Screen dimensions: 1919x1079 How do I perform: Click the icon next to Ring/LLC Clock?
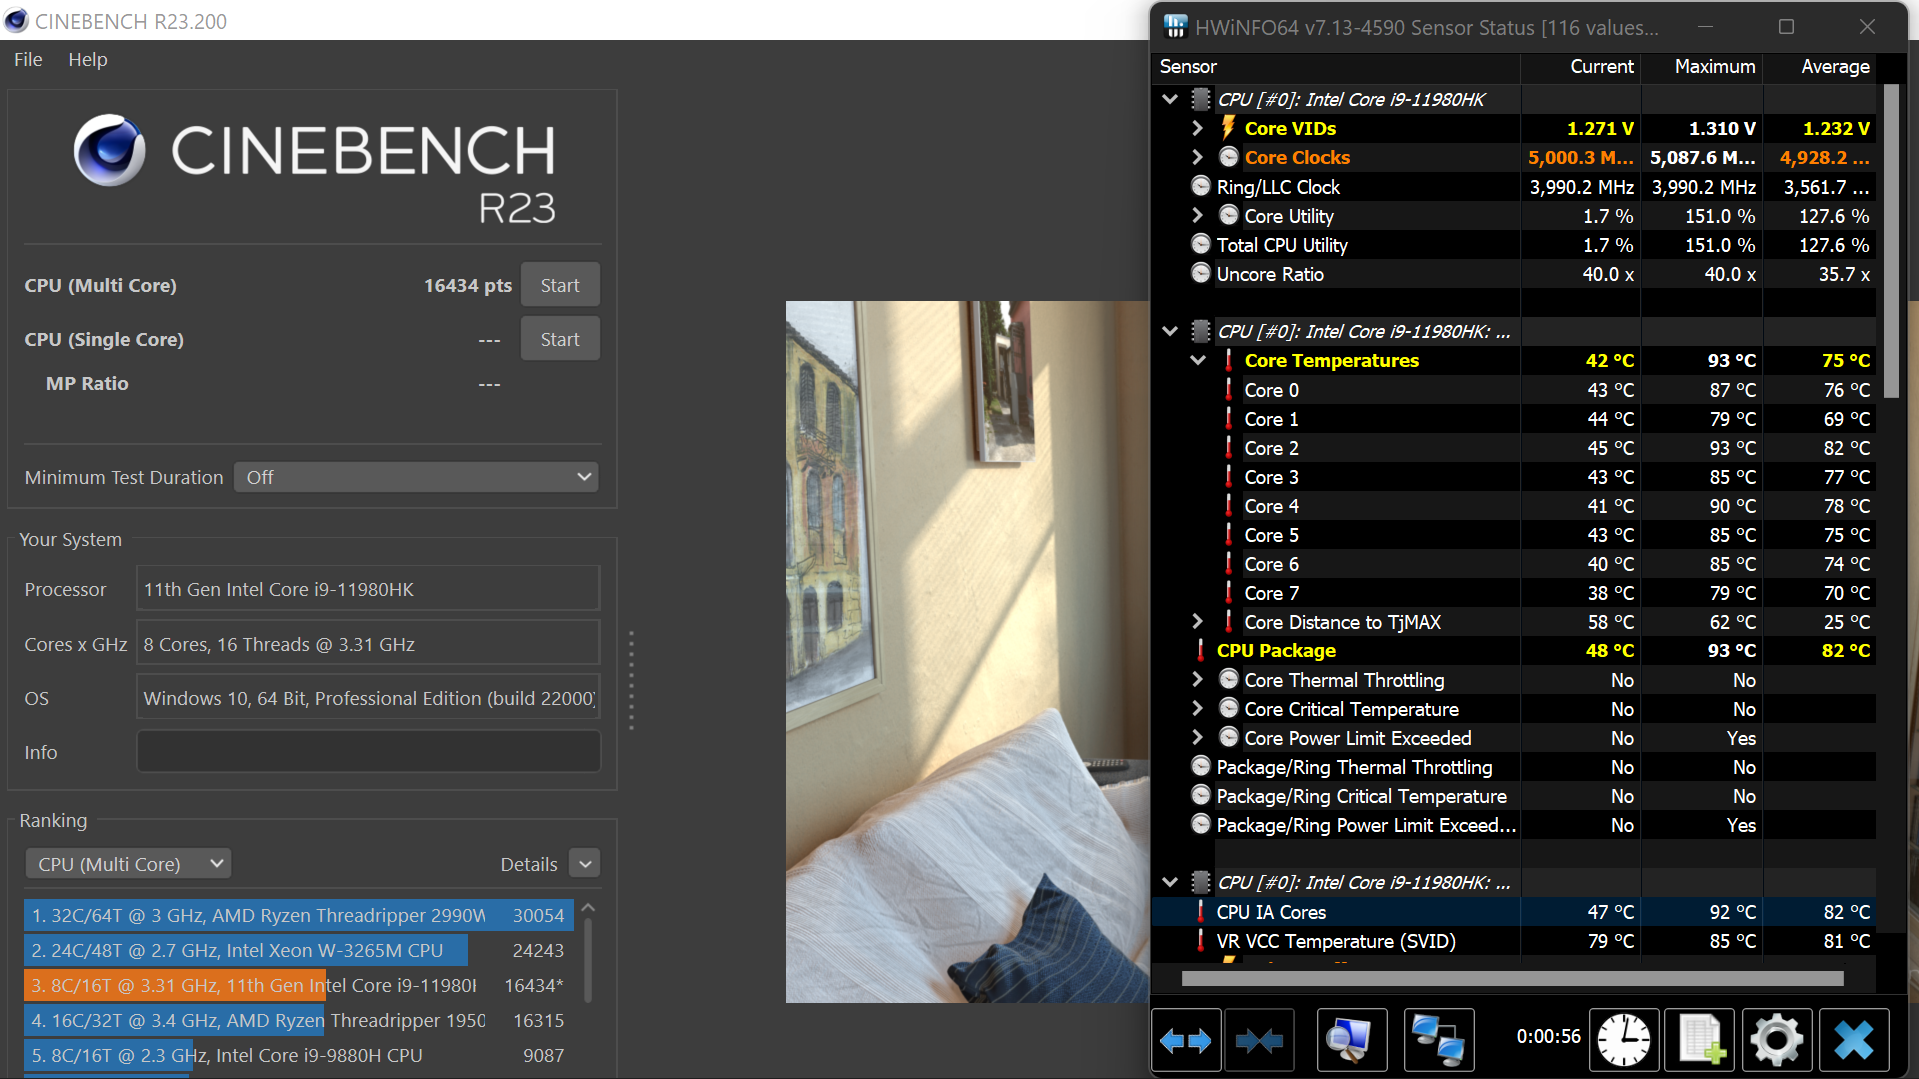pos(1201,186)
